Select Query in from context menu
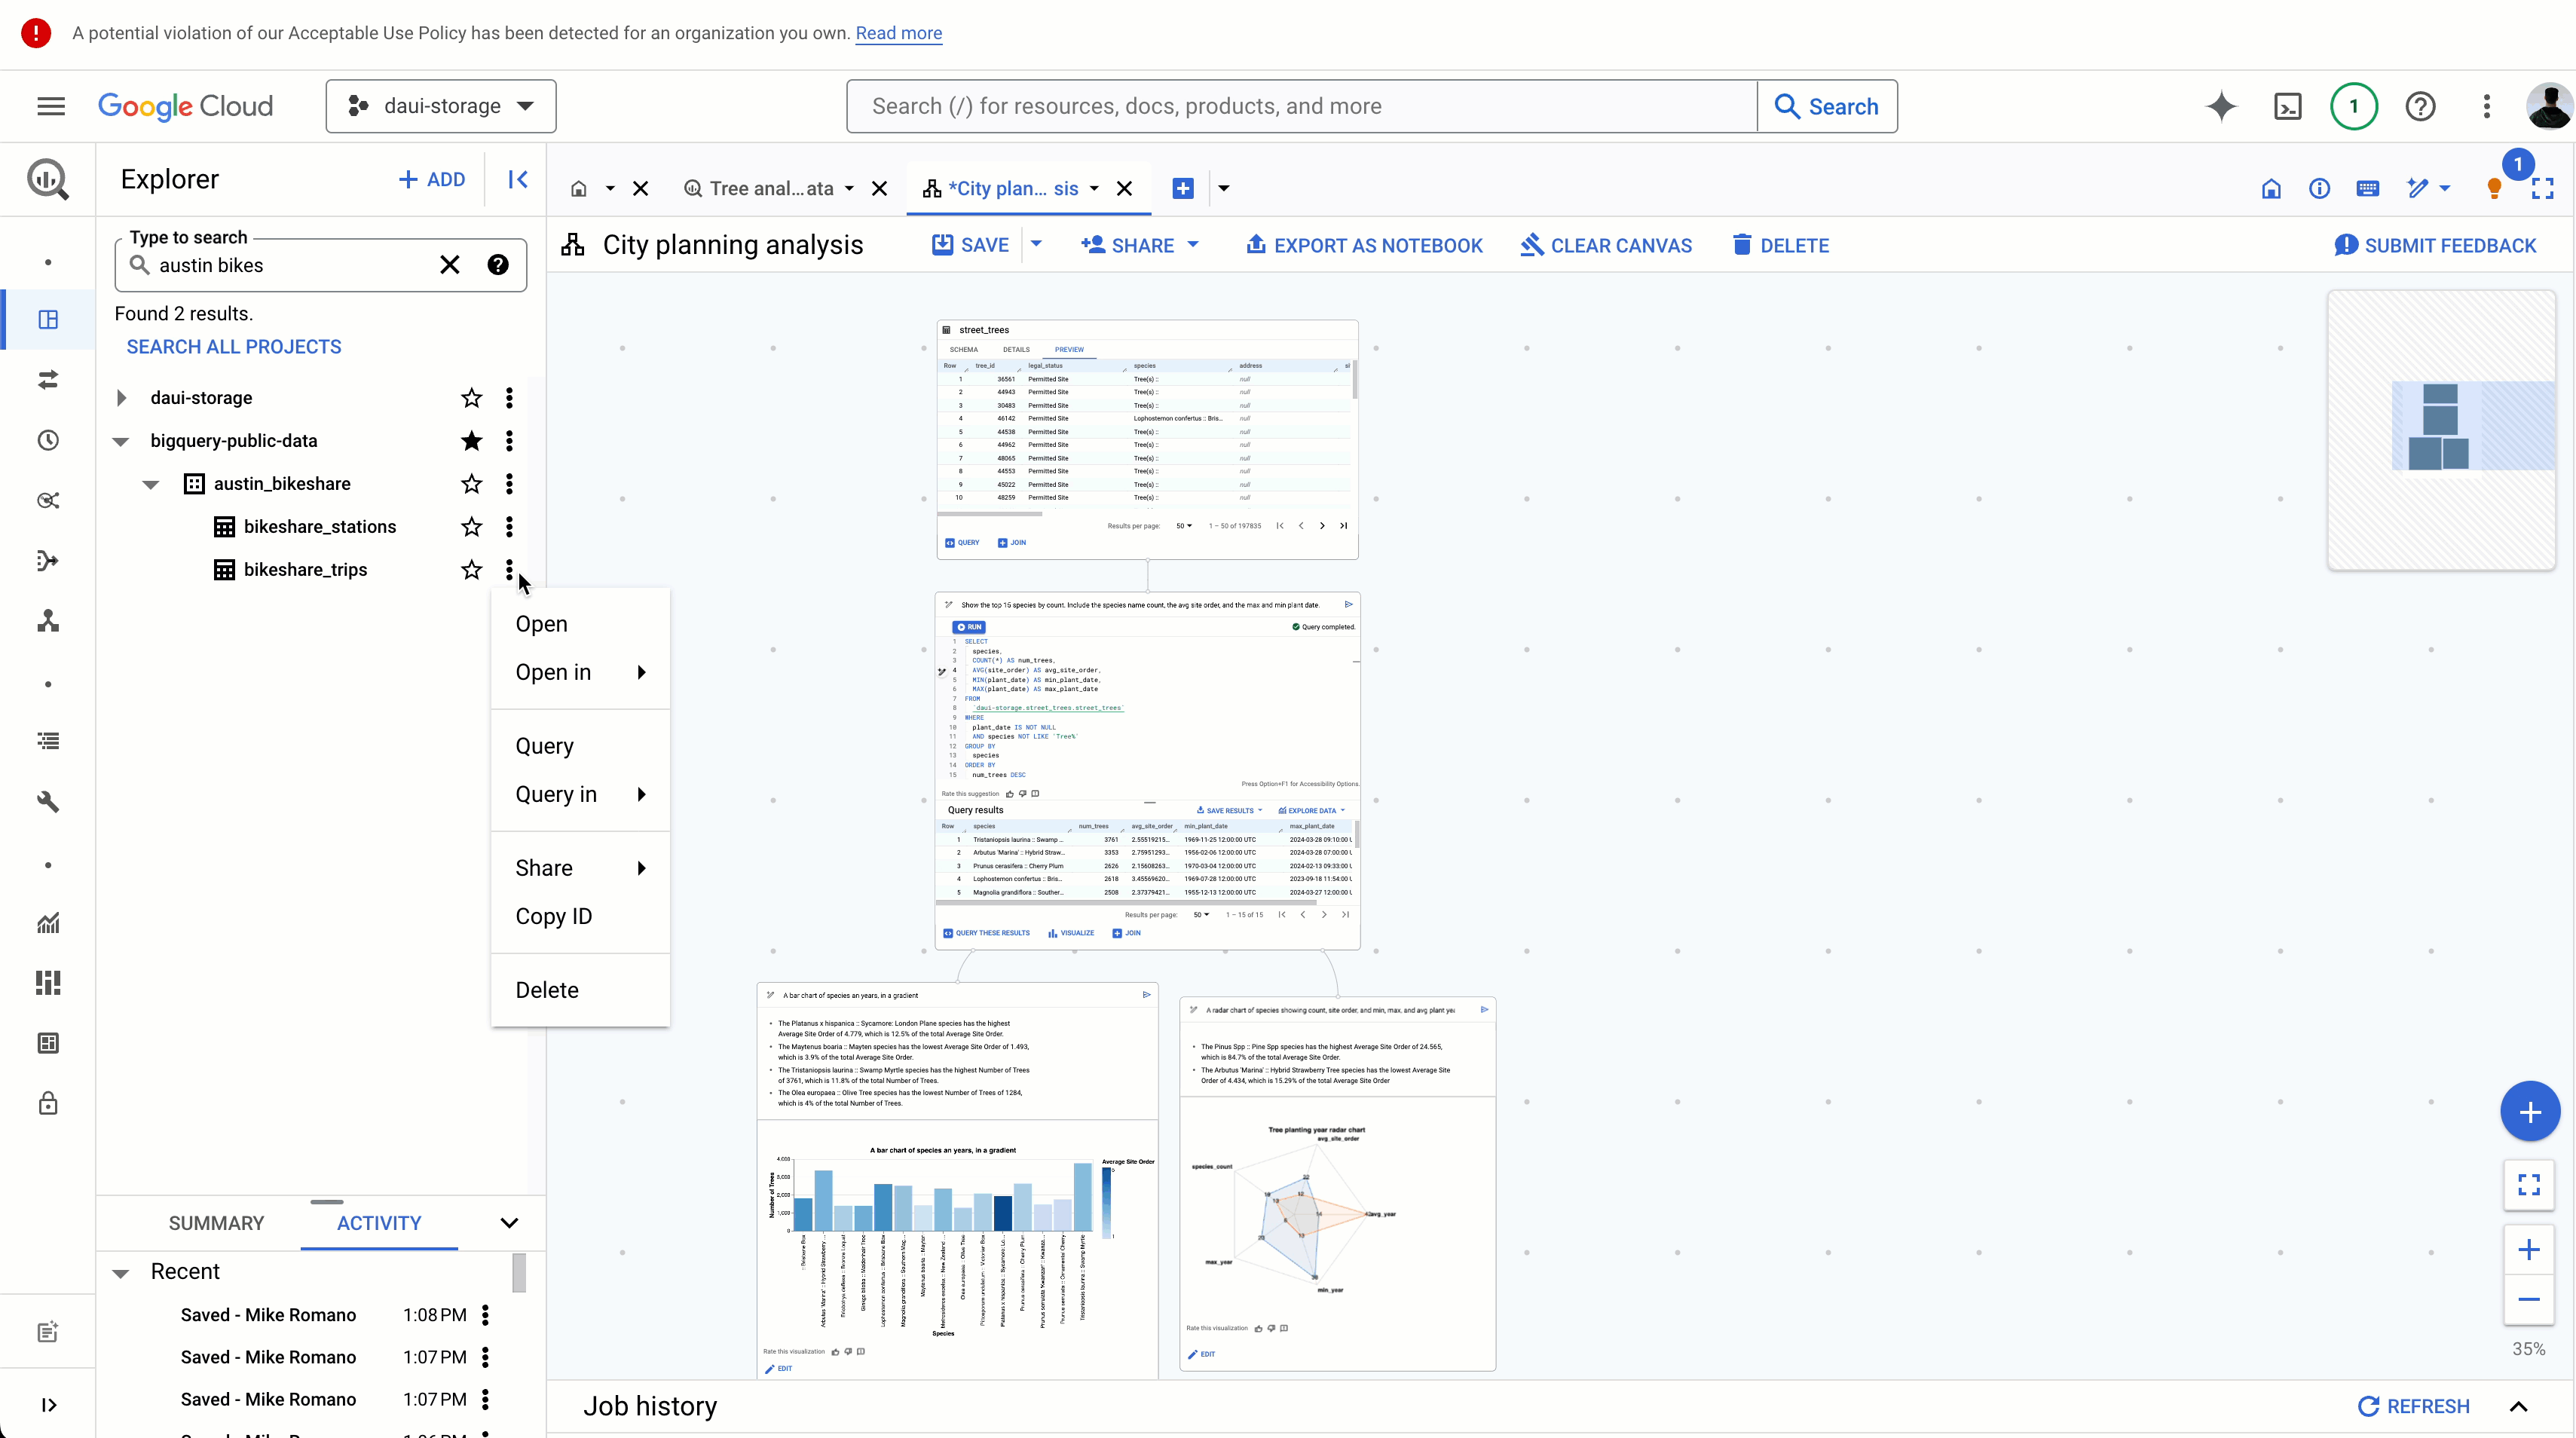 click(555, 792)
